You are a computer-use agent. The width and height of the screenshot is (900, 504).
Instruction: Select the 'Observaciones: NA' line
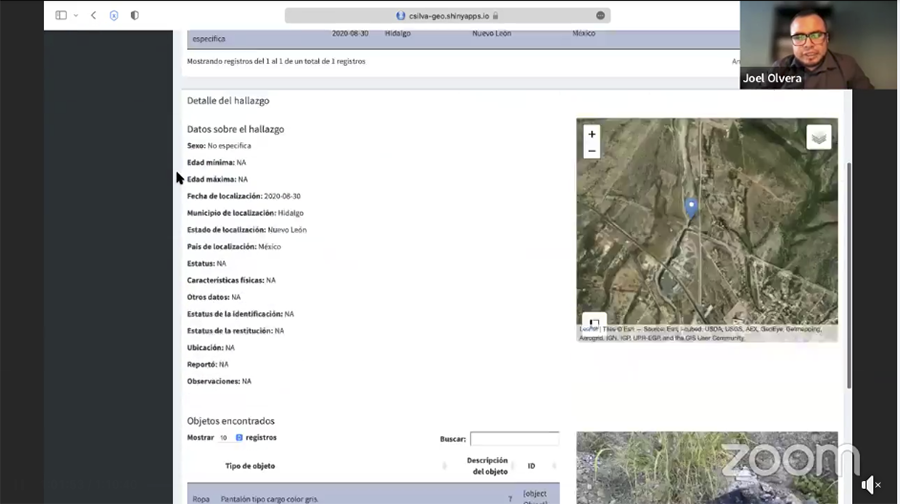(219, 381)
